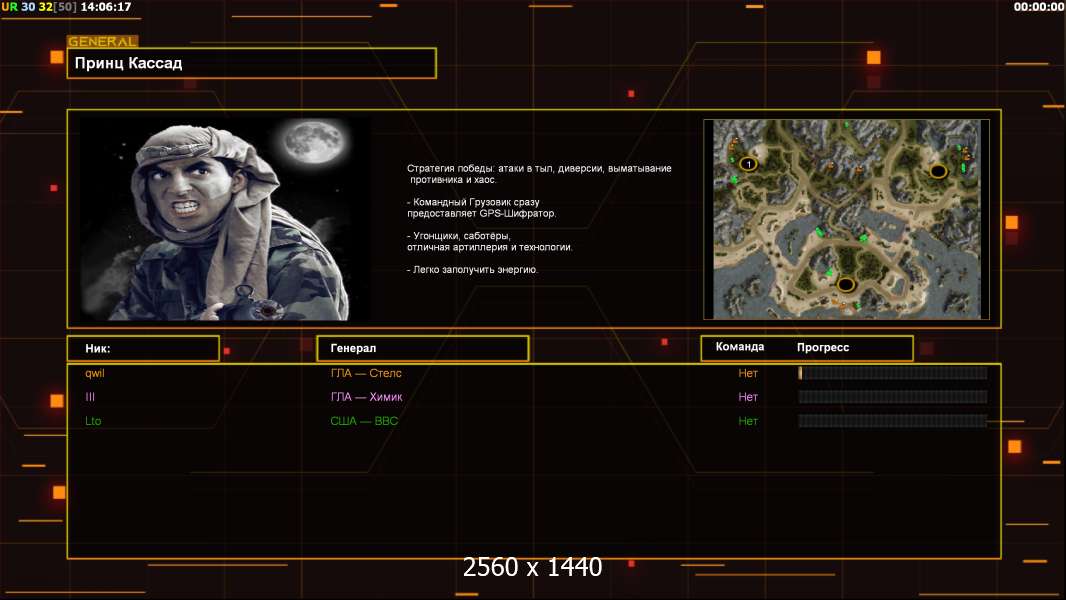
Task: Click the GENERAL label above the name box
Action: pyautogui.click(x=102, y=41)
